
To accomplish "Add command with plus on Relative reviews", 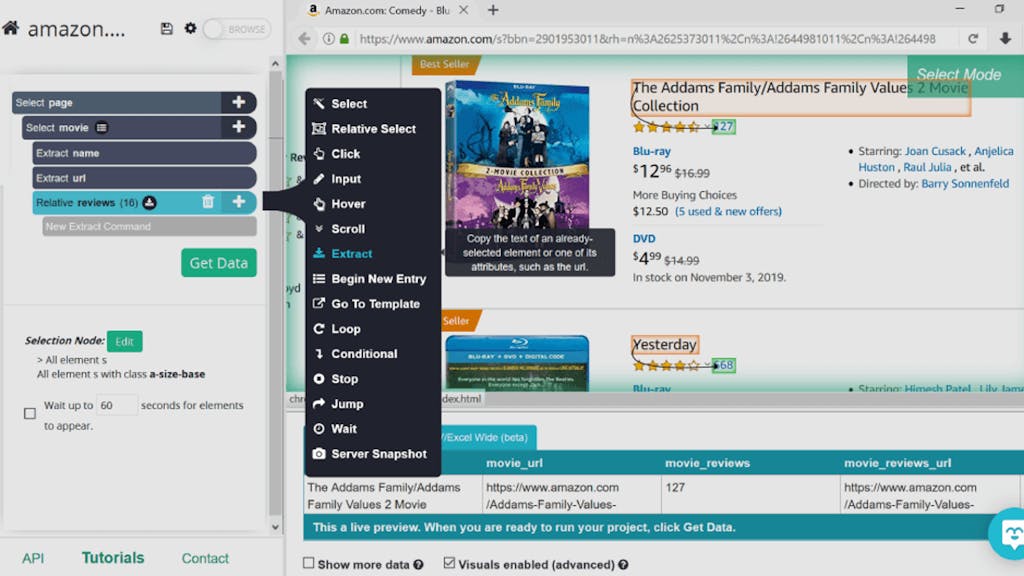I will tap(238, 202).
